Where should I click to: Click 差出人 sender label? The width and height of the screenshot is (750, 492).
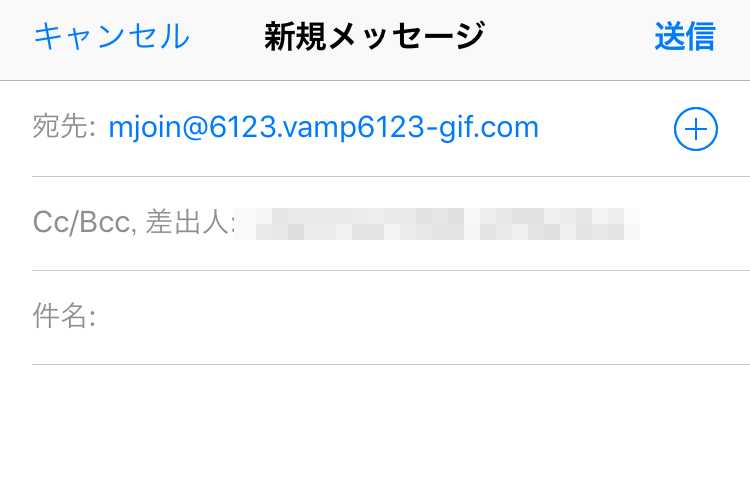tap(188, 222)
